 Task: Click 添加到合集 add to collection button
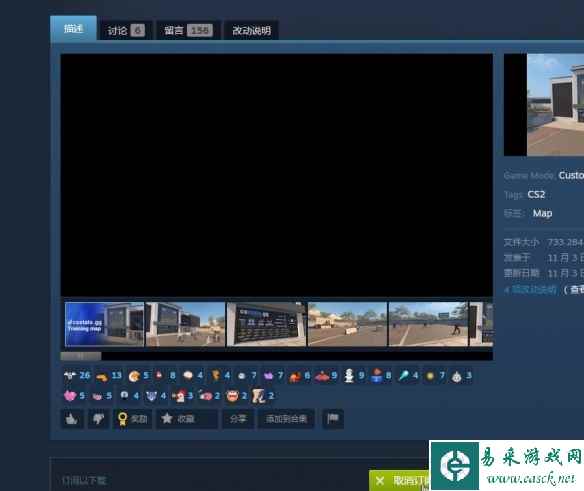click(286, 419)
